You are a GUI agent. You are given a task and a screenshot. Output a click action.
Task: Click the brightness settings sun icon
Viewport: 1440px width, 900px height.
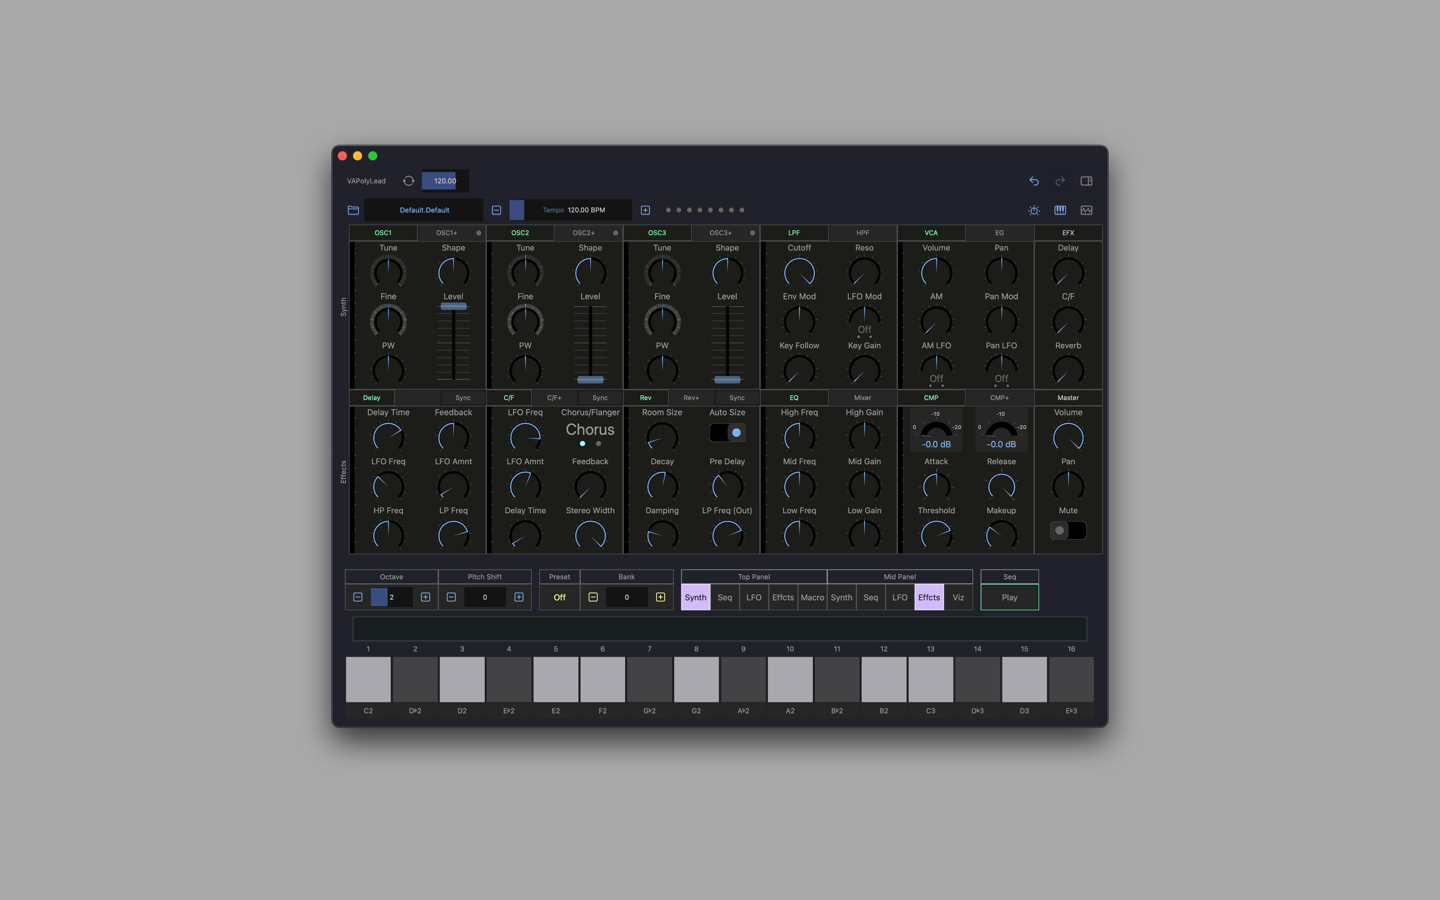pyautogui.click(x=1034, y=210)
